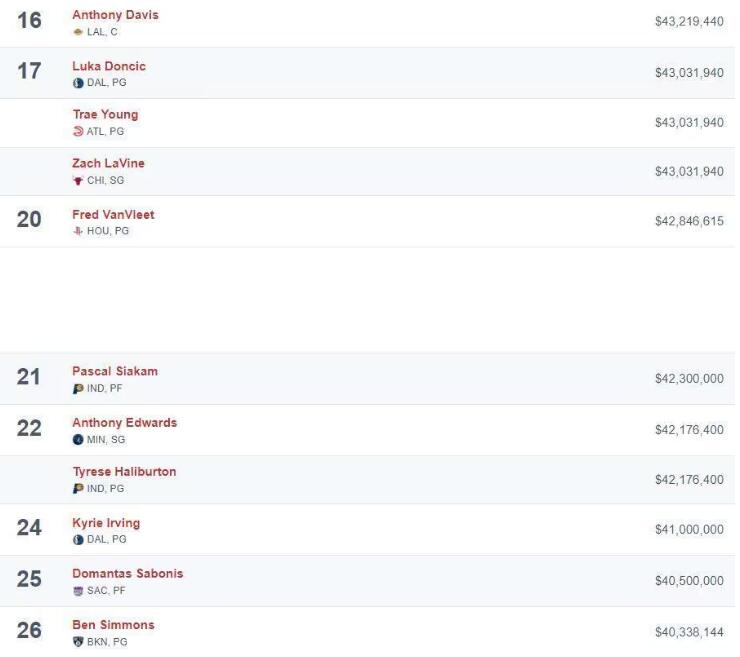Screen dimensions: 740x657
Task: Select the Trae Young name link
Action: 105,114
